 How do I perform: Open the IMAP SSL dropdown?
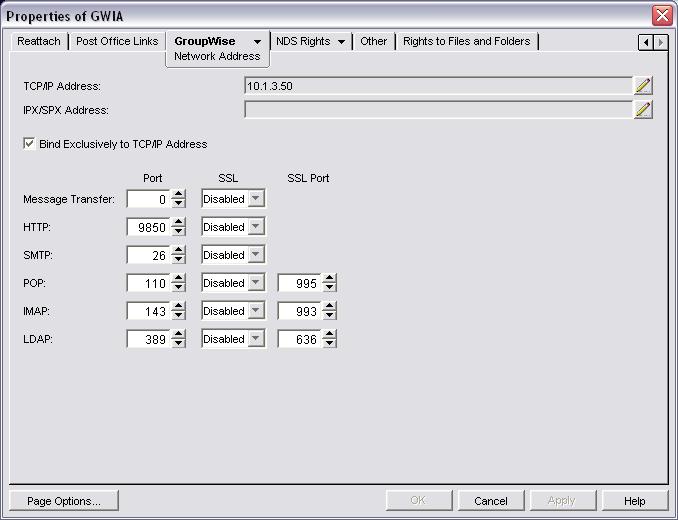tap(256, 311)
